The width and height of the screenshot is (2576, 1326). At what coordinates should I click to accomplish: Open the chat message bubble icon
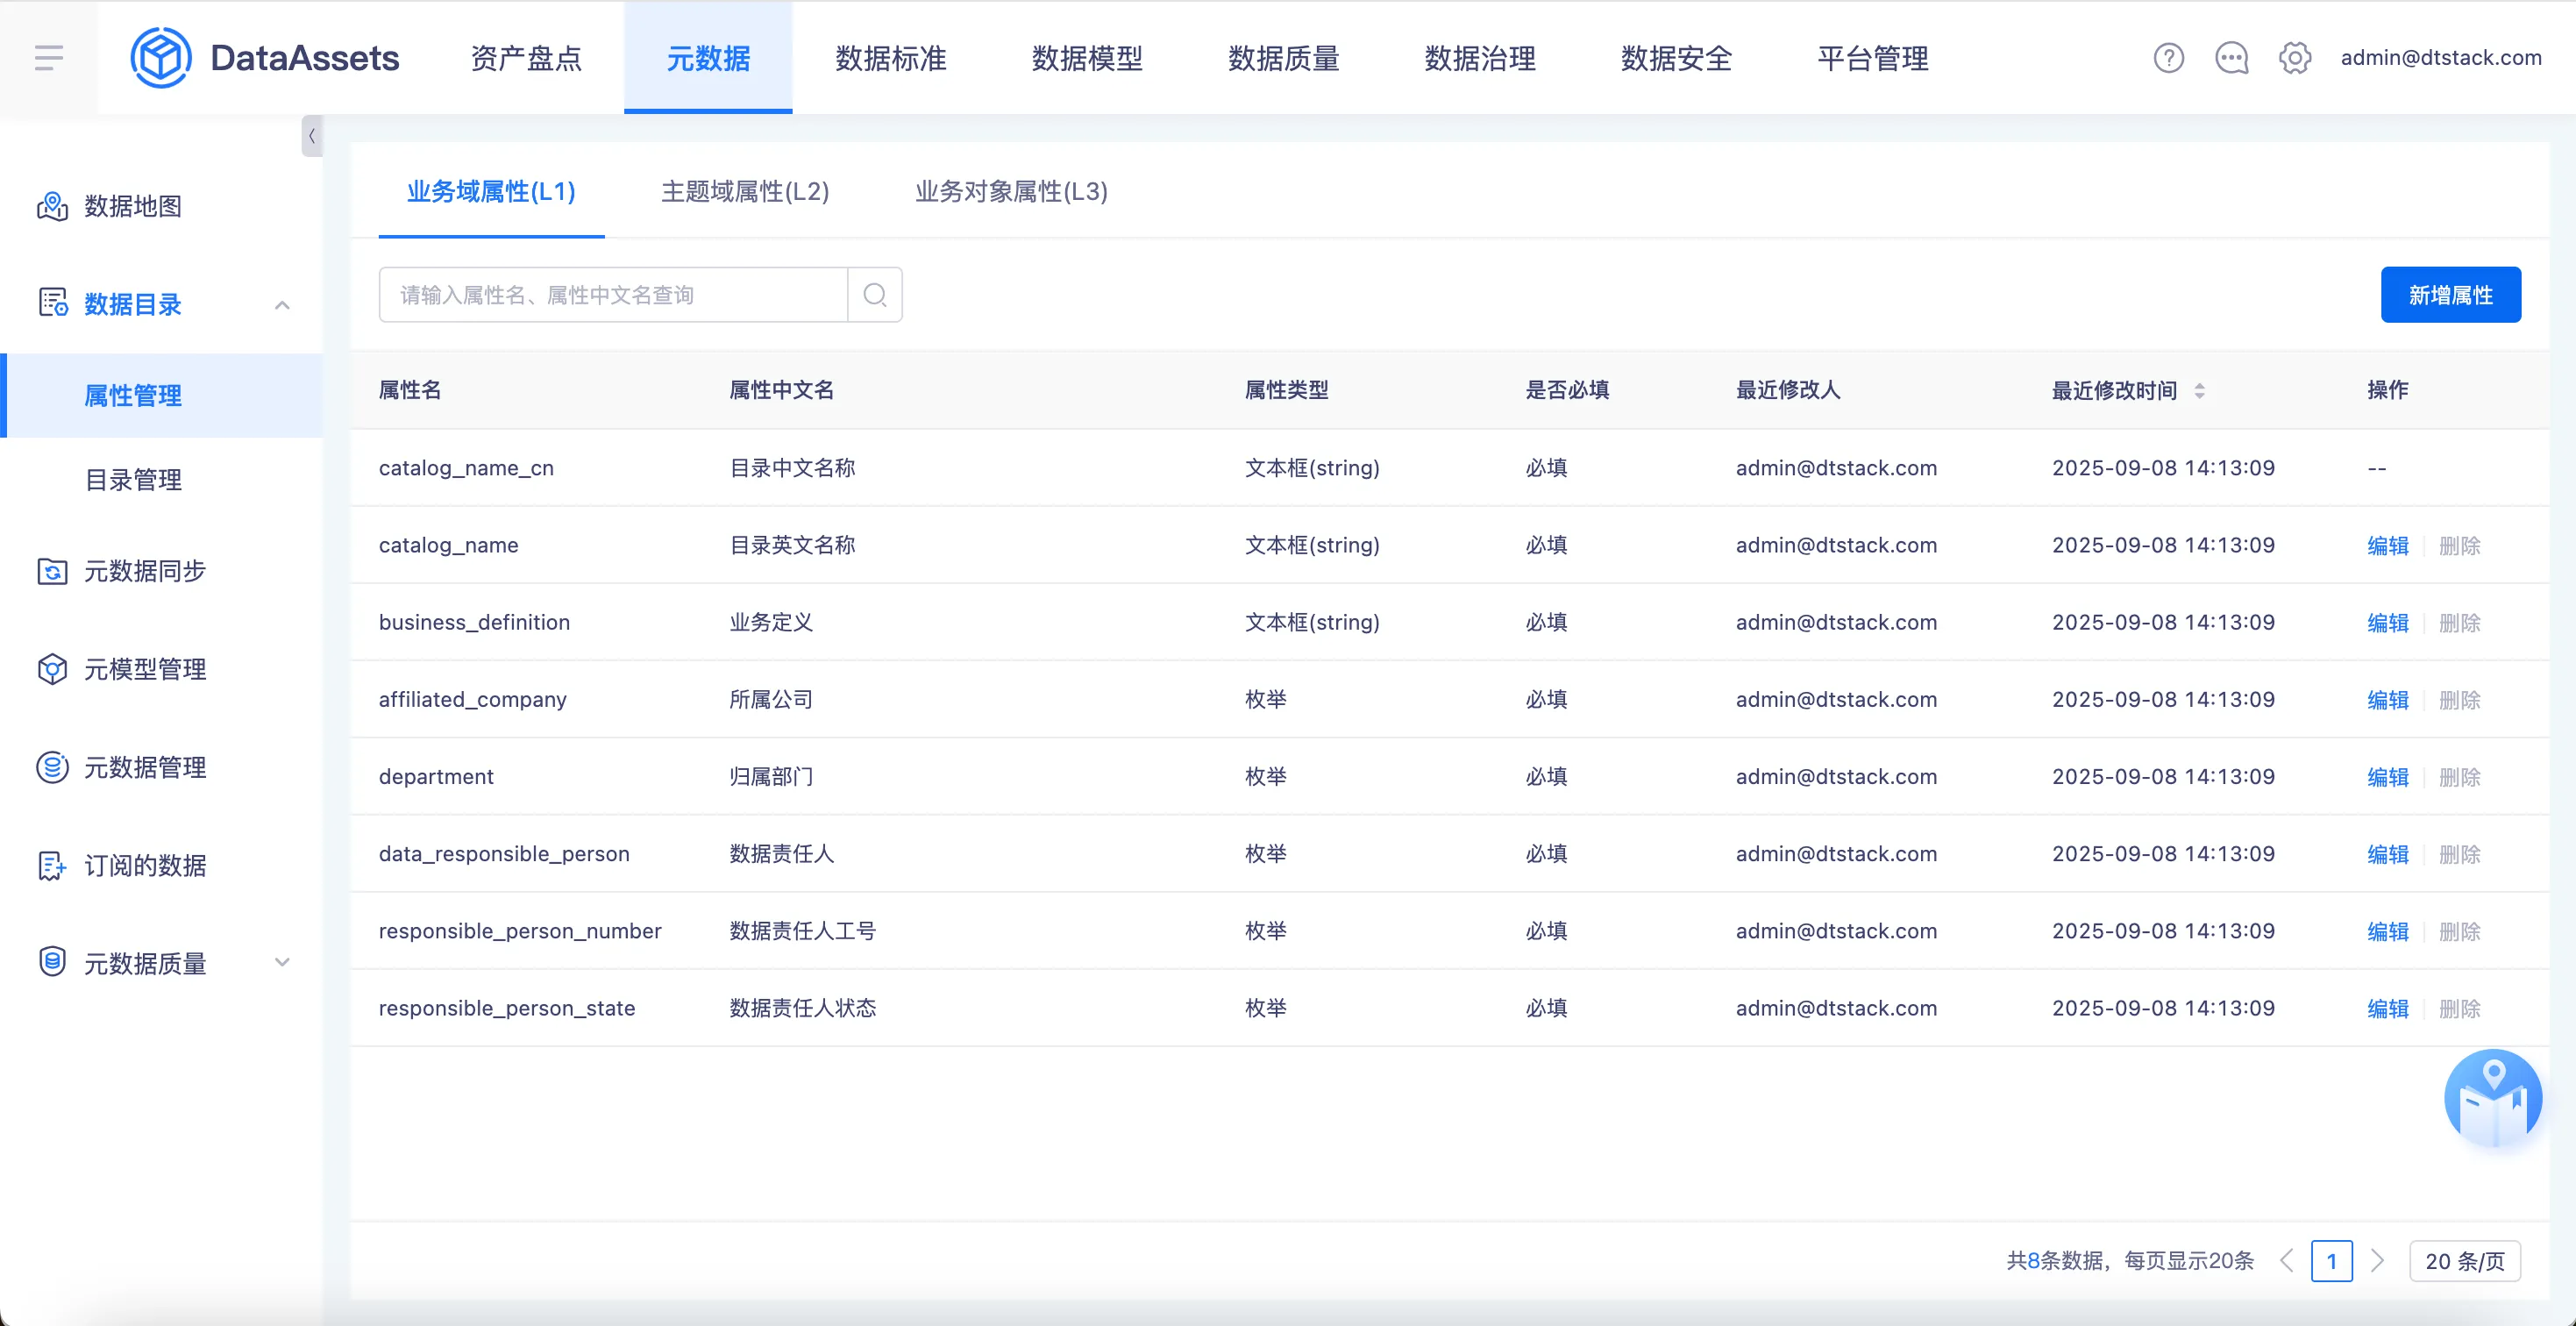click(x=2231, y=58)
